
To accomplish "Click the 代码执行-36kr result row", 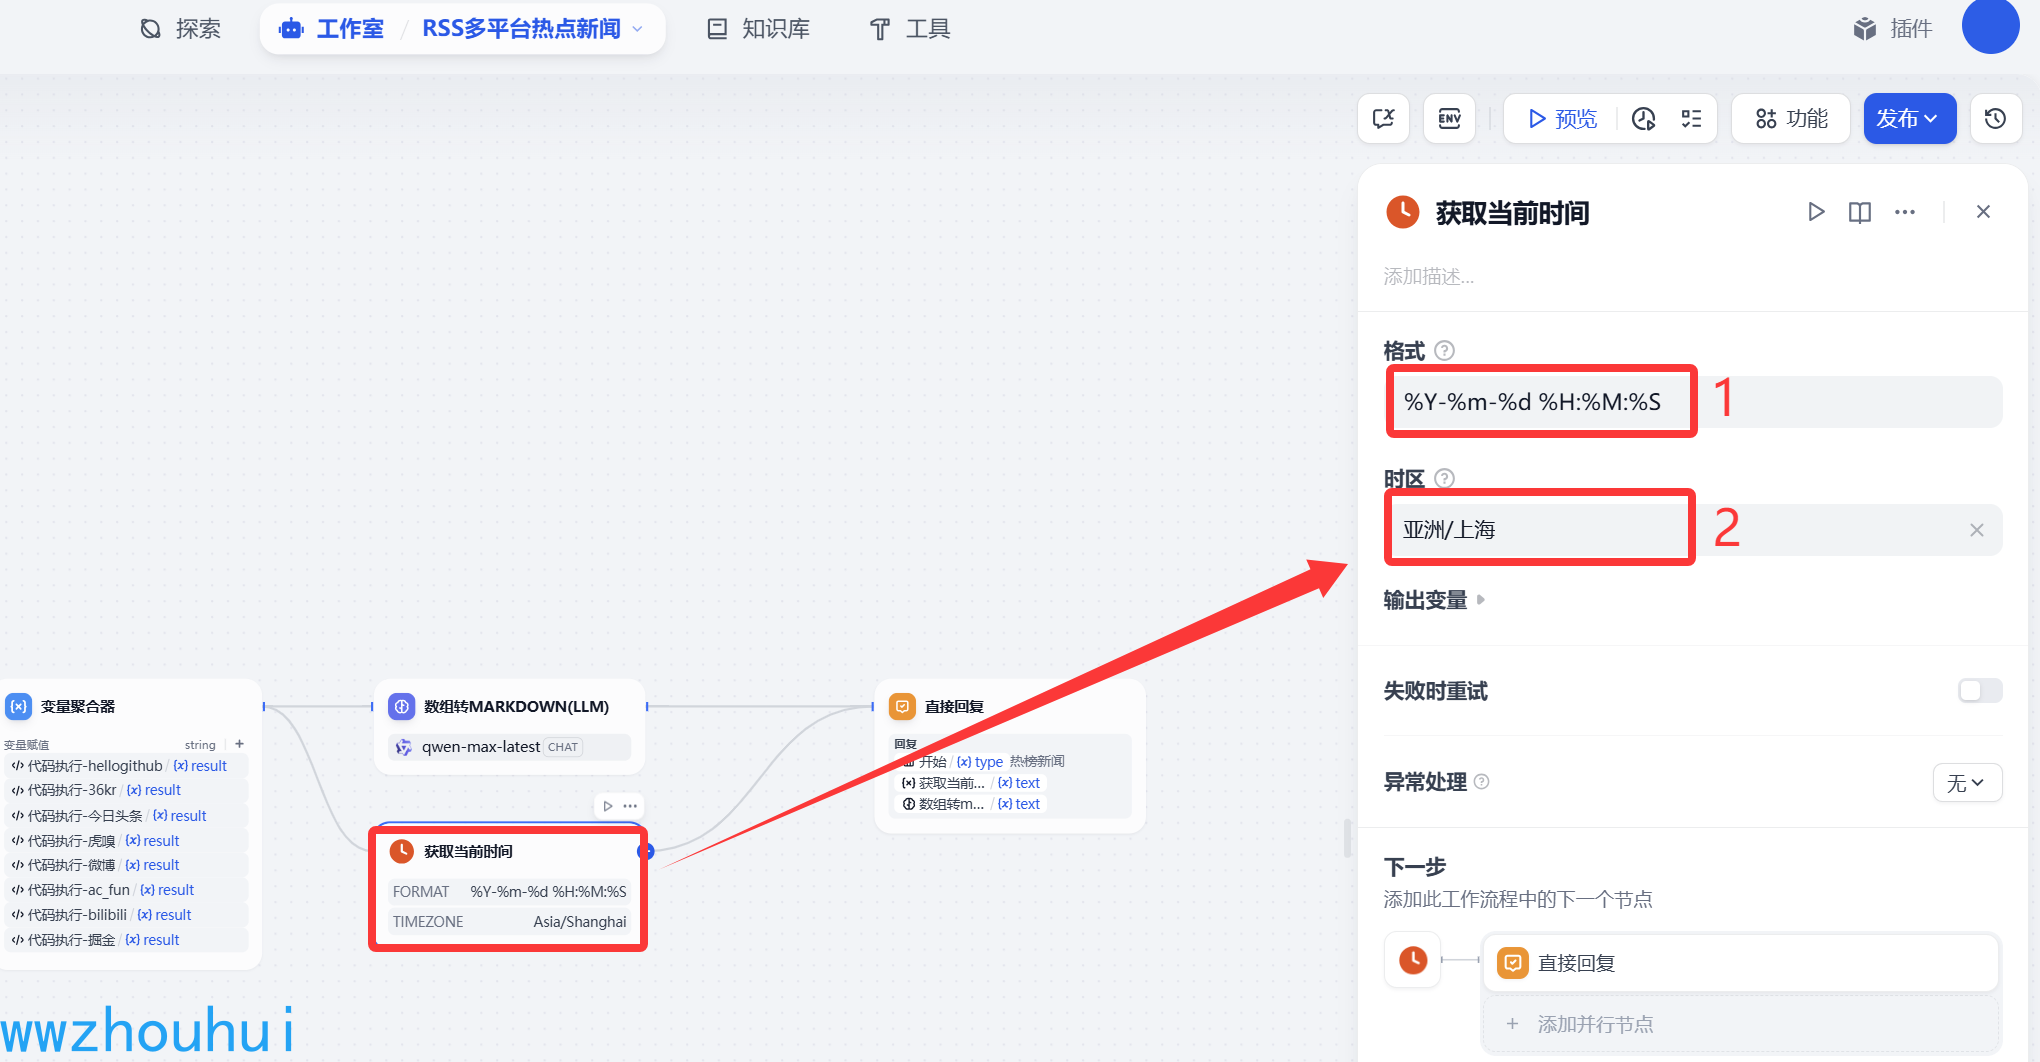I will click(126, 790).
